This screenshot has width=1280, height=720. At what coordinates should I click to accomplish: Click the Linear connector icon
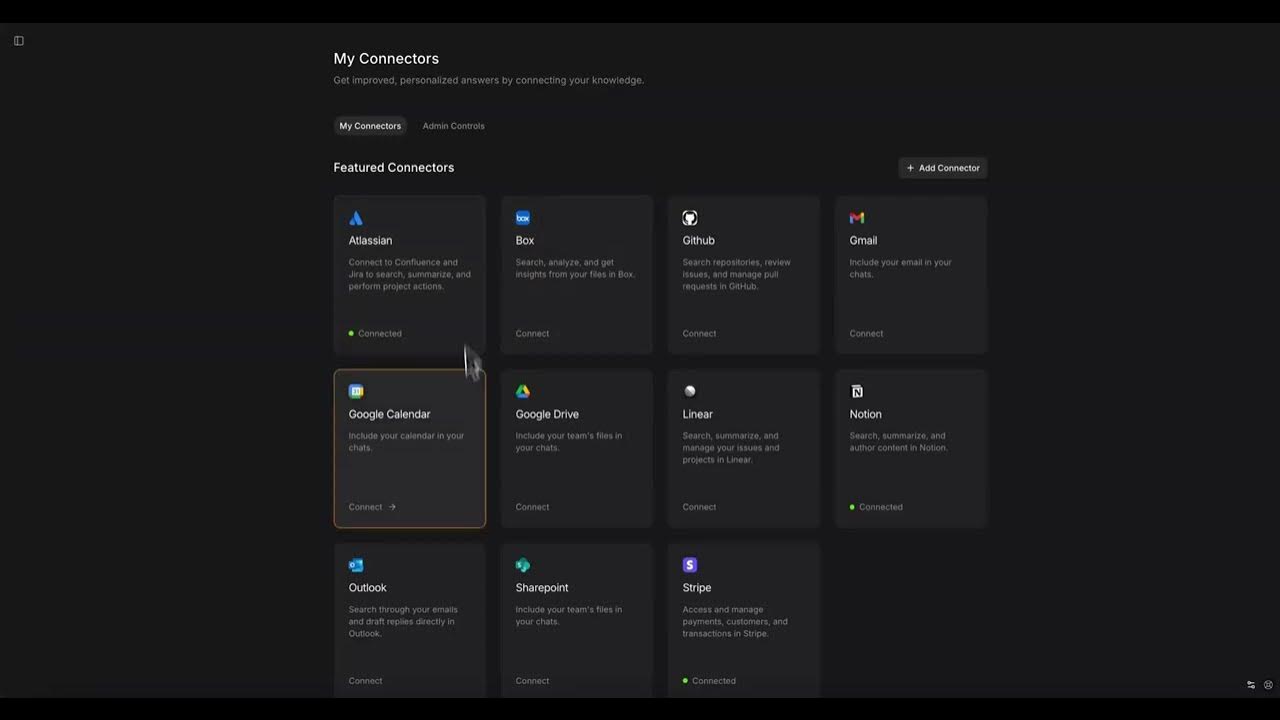[x=690, y=392]
